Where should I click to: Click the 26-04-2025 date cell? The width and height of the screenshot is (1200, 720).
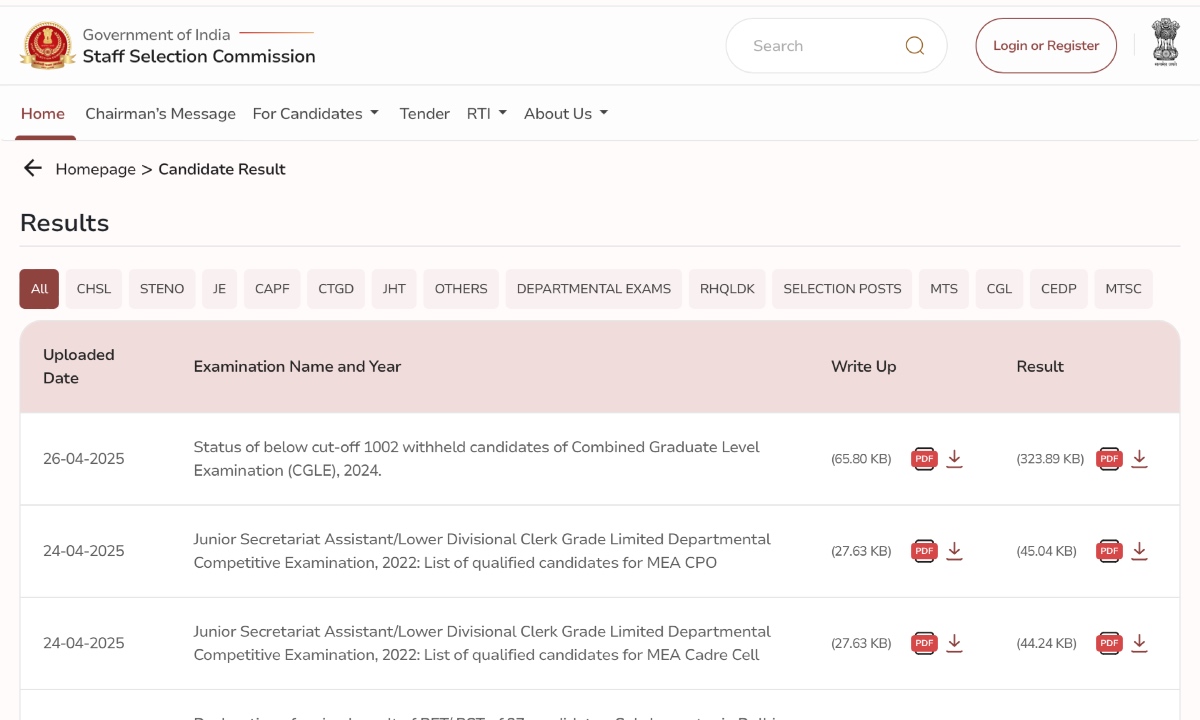coord(84,459)
